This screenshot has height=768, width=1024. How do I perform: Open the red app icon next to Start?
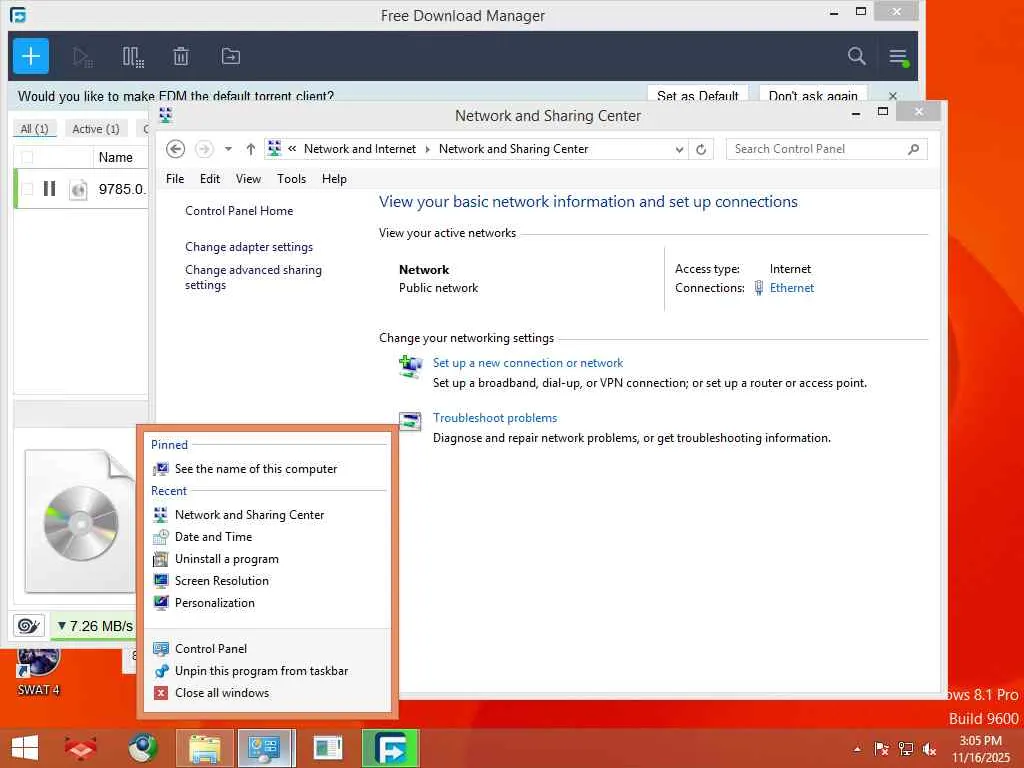pyautogui.click(x=81, y=748)
